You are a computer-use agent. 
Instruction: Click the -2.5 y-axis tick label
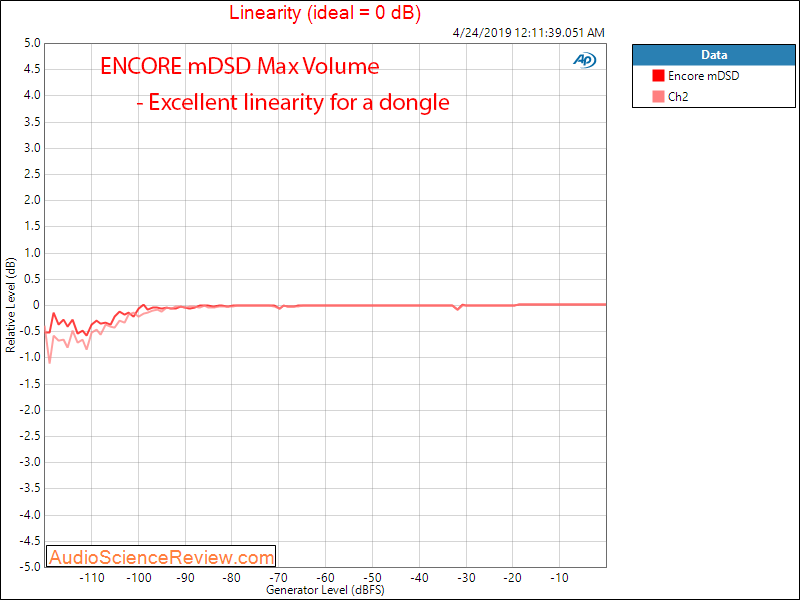(30, 436)
